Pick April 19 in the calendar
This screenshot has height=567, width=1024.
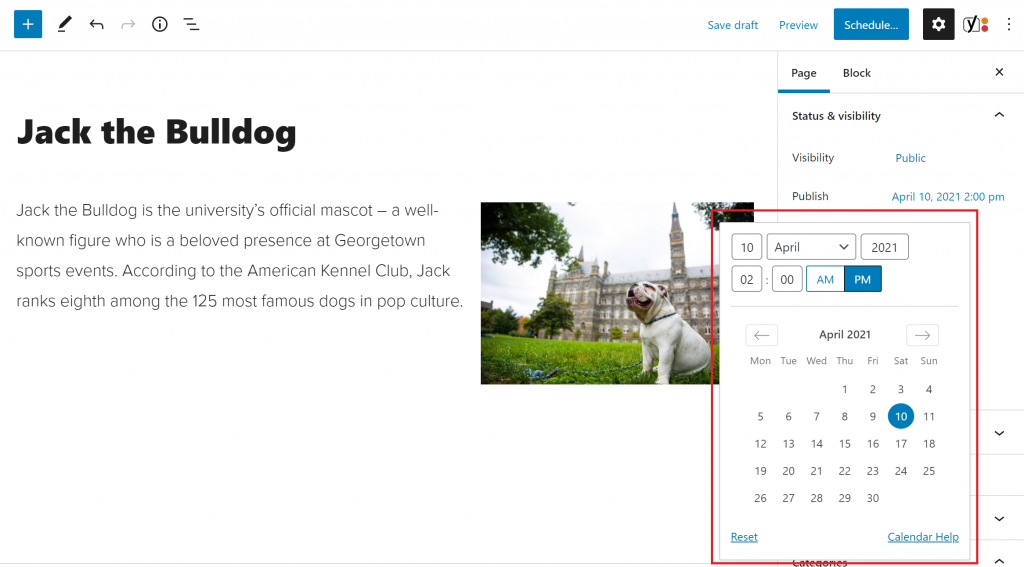pos(760,471)
